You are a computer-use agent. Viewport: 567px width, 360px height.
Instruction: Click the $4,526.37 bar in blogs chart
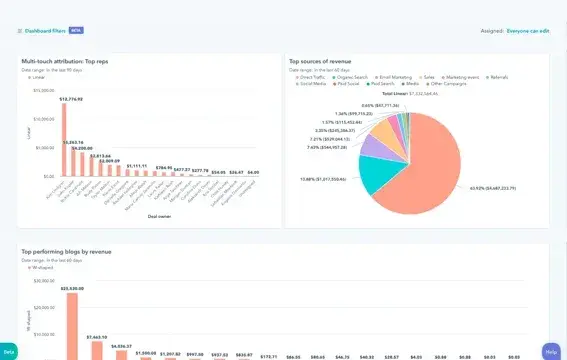pyautogui.click(x=121, y=355)
